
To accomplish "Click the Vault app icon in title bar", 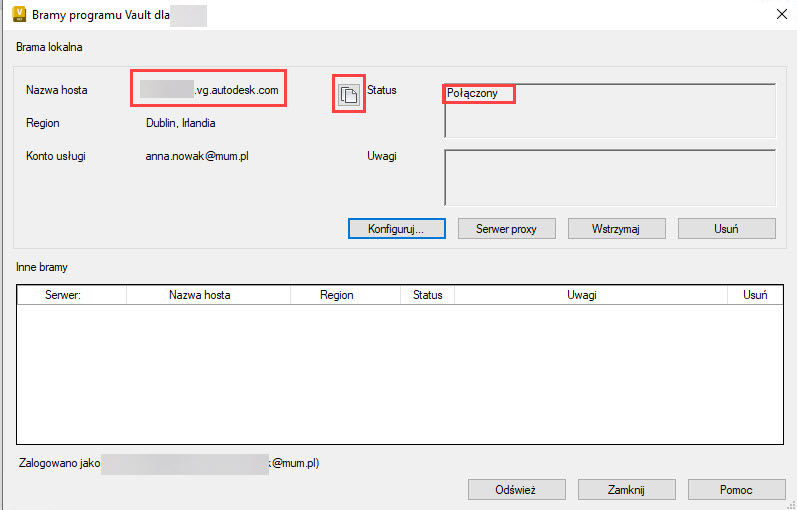I will [16, 15].
